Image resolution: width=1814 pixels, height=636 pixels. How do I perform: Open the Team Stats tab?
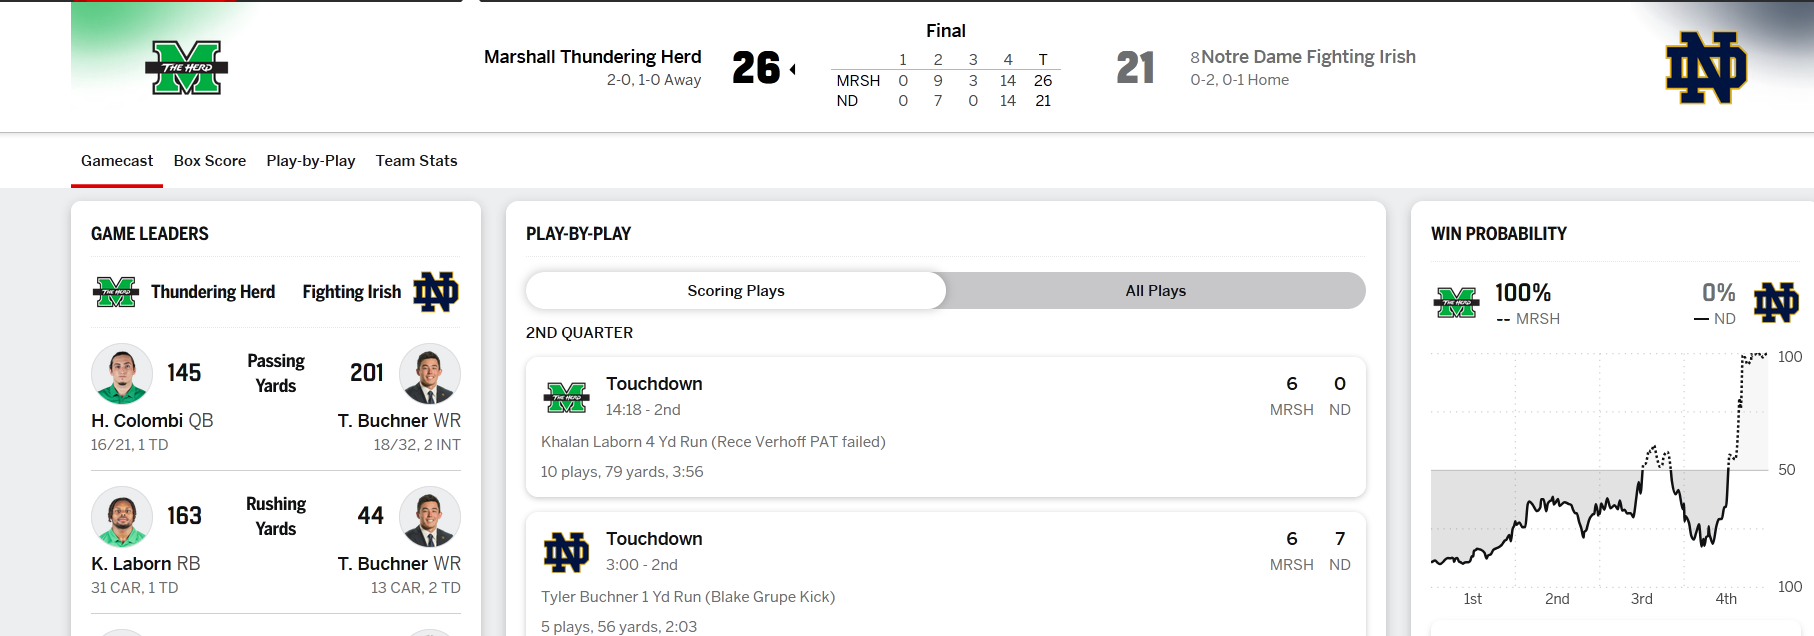(416, 161)
